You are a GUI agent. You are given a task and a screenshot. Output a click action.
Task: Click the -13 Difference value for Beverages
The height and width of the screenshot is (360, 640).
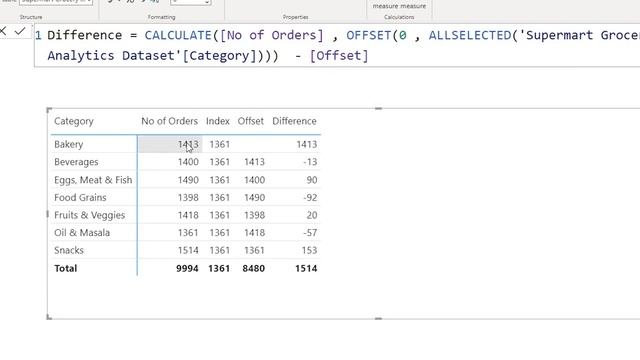(x=310, y=162)
